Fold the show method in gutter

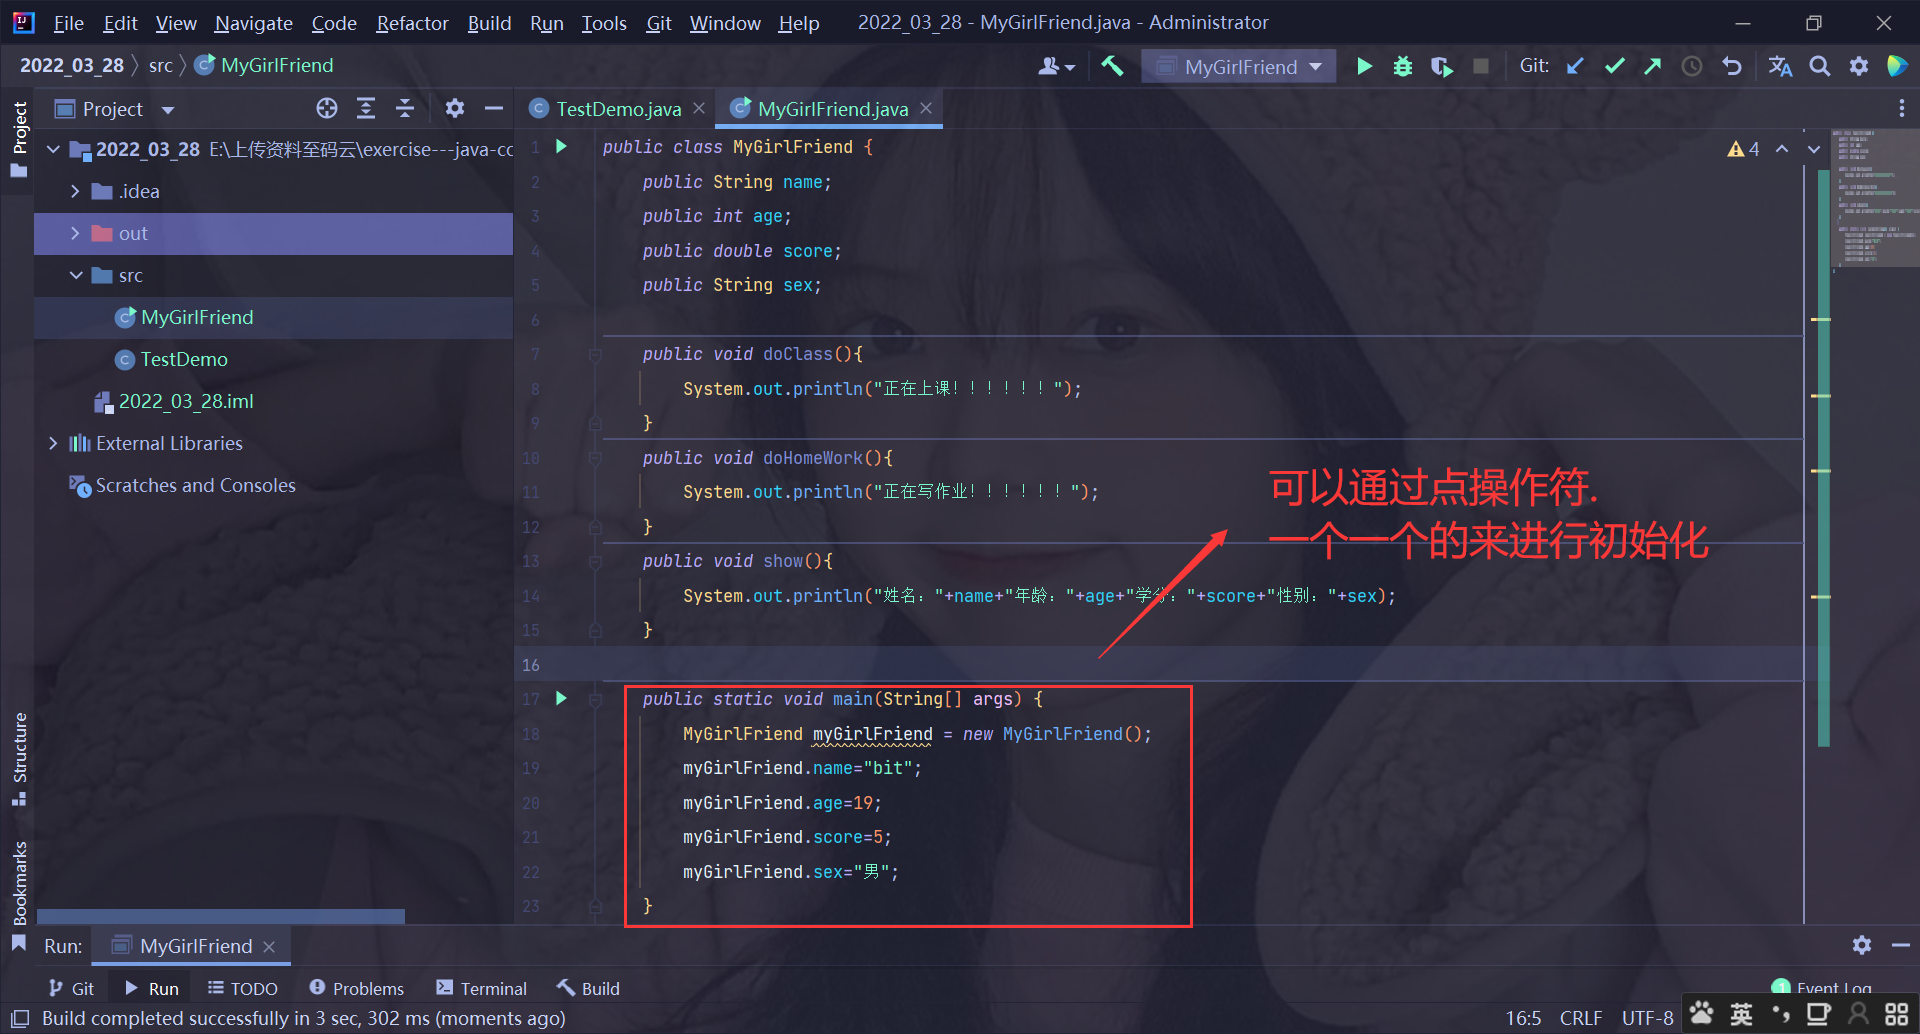pos(595,561)
